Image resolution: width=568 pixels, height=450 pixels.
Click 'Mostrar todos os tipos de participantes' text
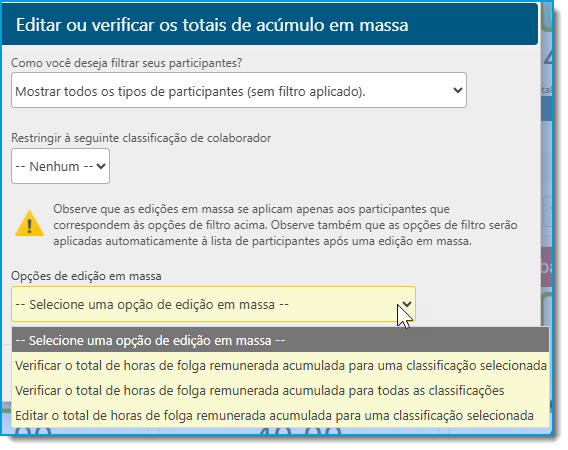click(190, 91)
